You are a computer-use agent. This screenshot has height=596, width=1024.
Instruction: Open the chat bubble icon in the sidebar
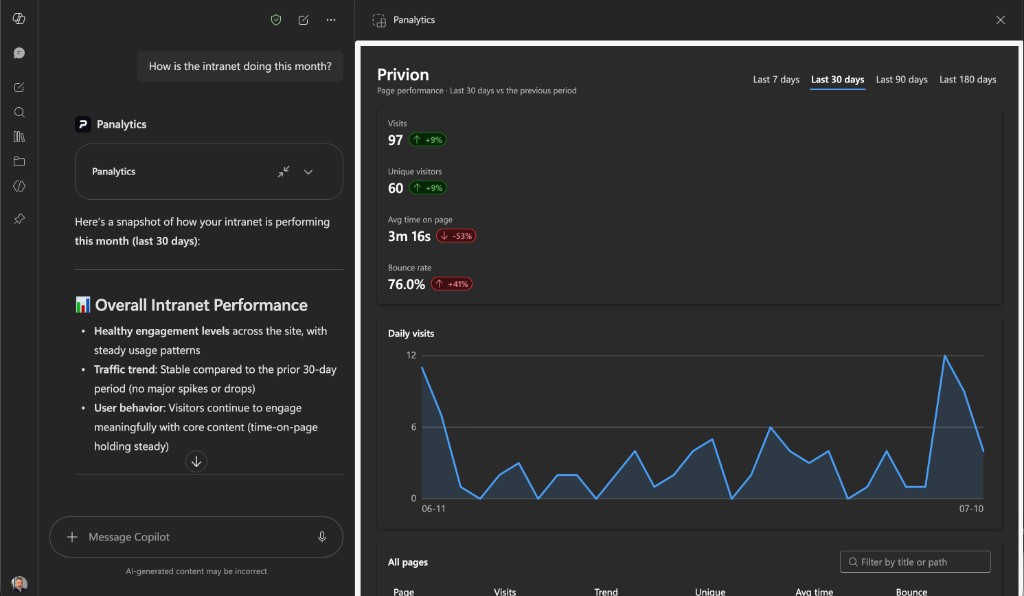19,53
